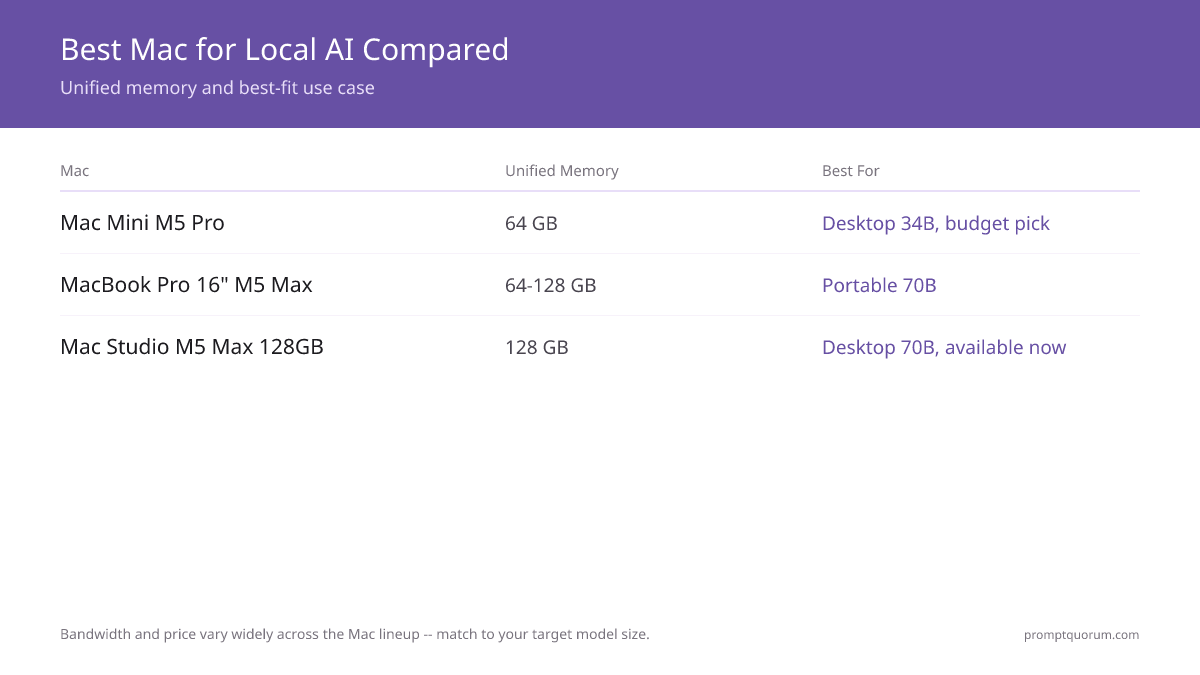This screenshot has width=1200, height=675.
Task: Click the promptquorum.com source label
Action: tap(1081, 635)
